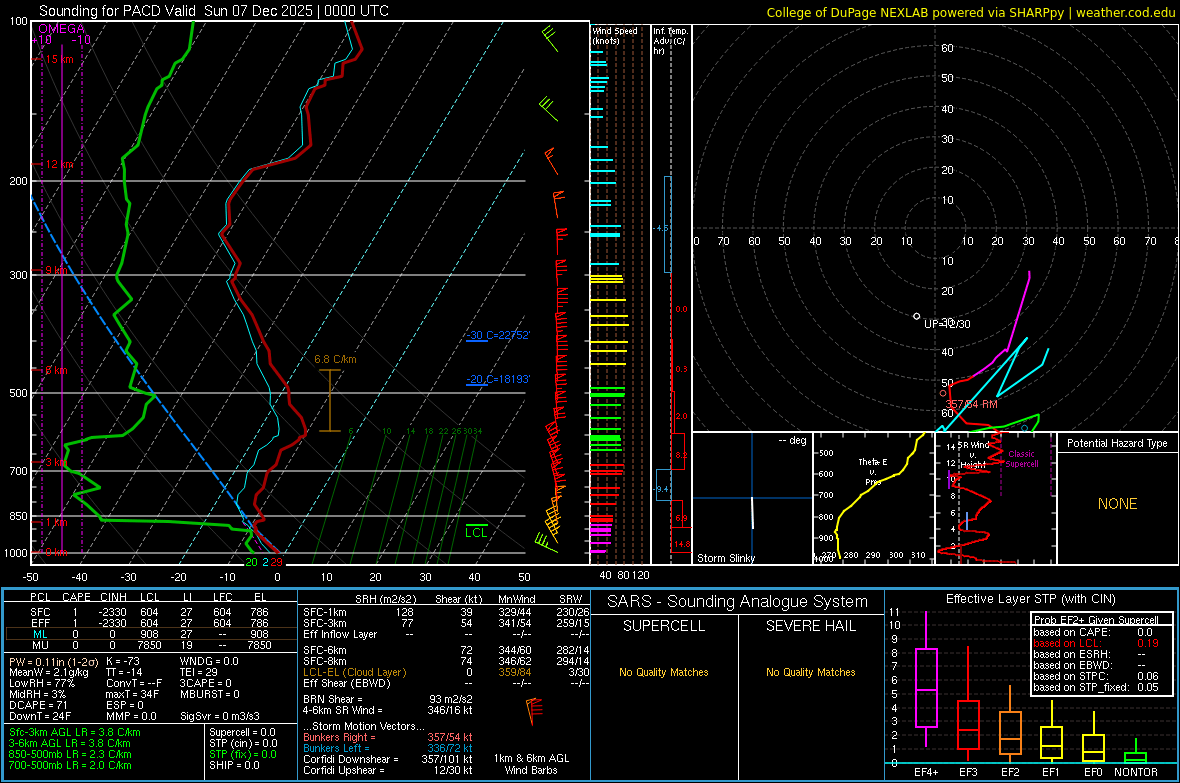Click the 'TEI = 29' value
Screen dimensions: 1180x783
coord(199,672)
